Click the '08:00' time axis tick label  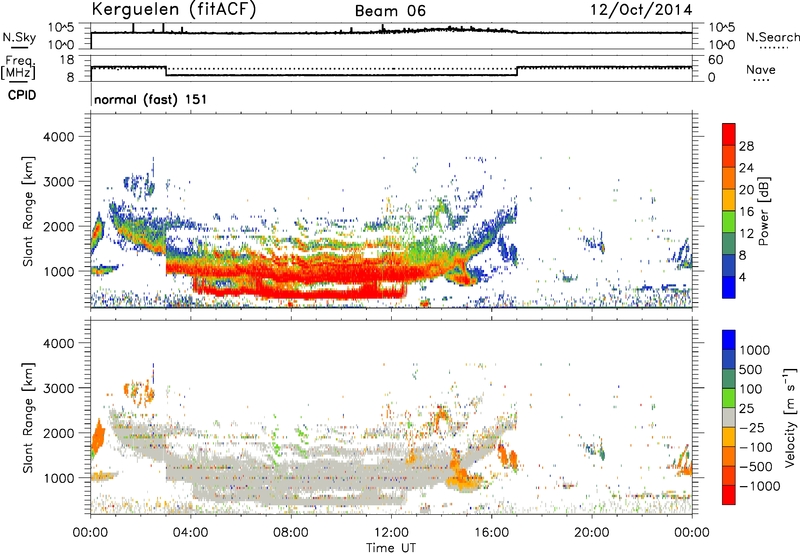[291, 533]
